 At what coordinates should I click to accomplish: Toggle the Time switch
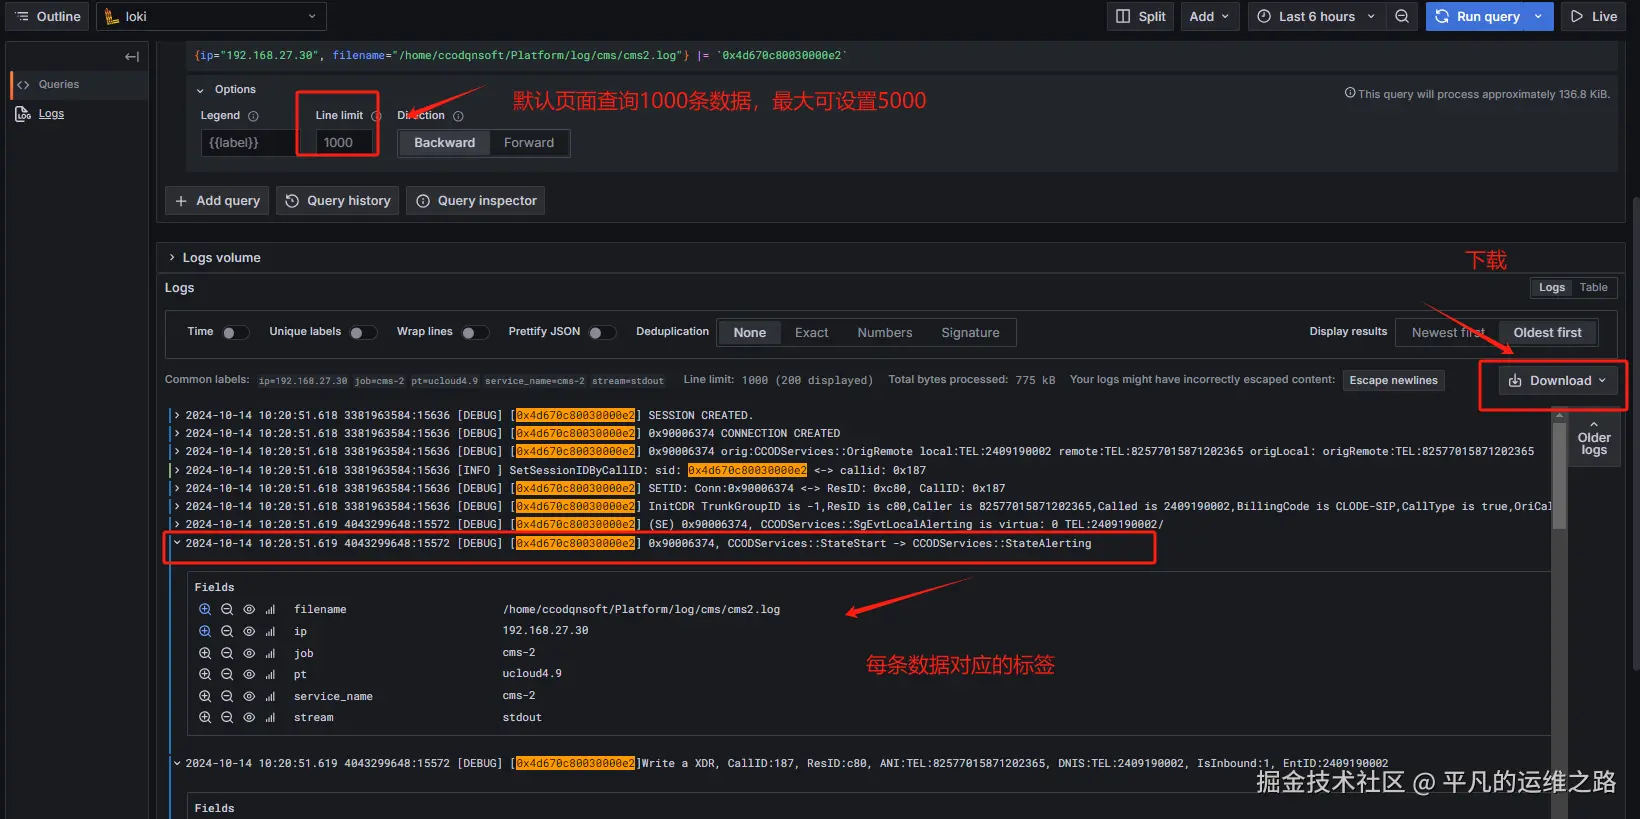pos(236,333)
